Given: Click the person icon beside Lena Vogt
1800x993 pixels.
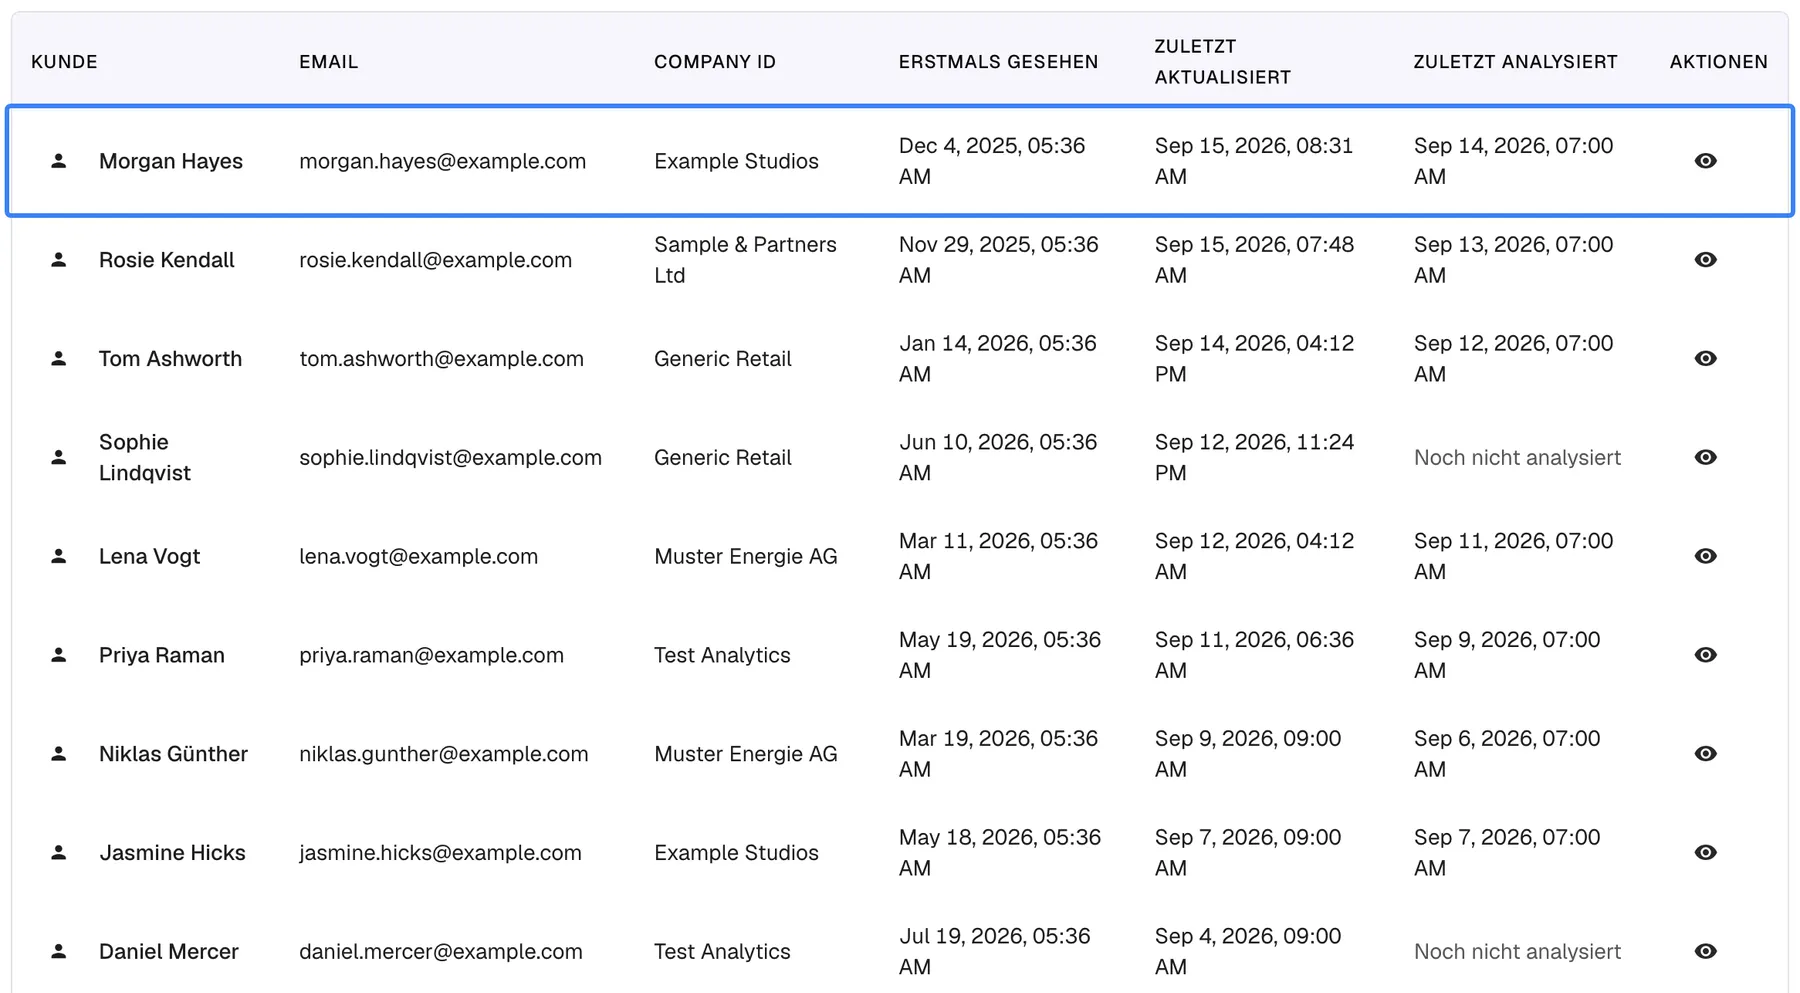Looking at the screenshot, I should pos(59,556).
